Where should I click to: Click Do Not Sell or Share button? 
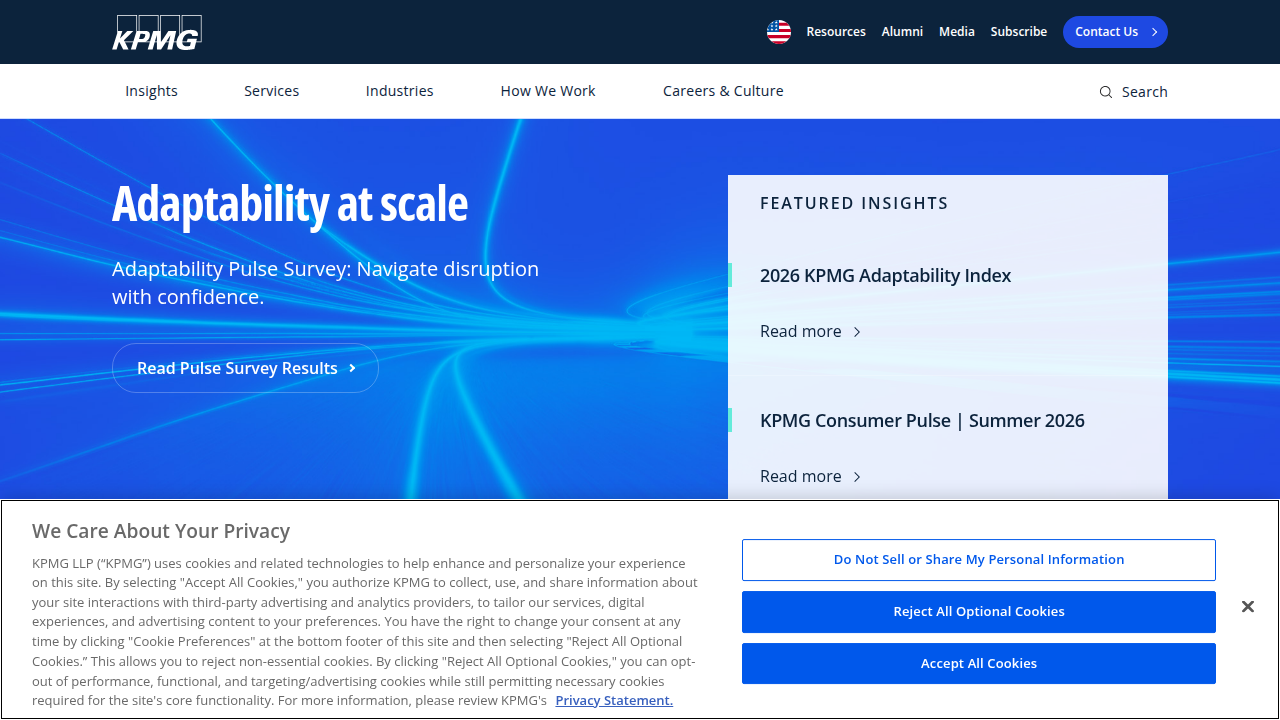coord(979,560)
